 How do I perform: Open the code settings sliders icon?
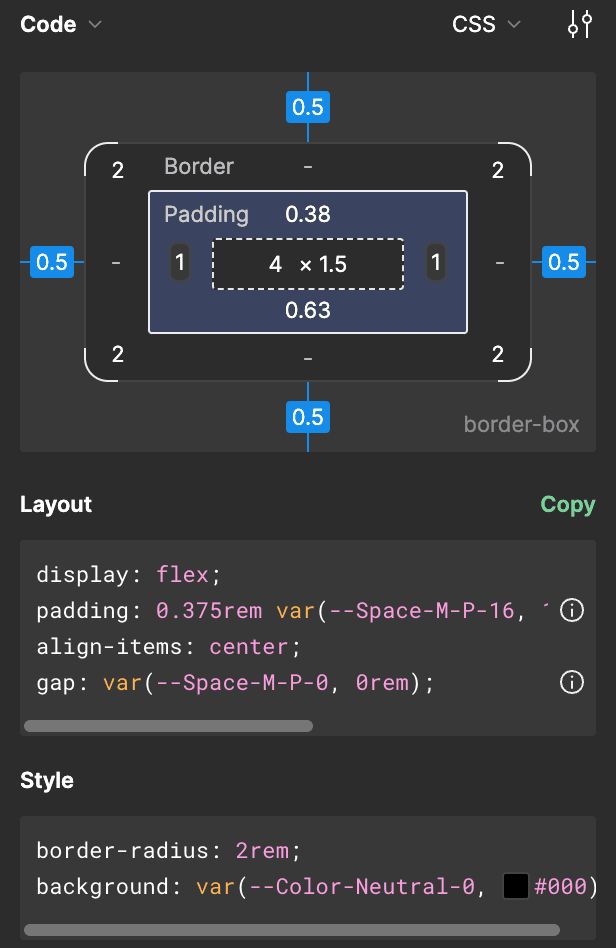coord(579,25)
